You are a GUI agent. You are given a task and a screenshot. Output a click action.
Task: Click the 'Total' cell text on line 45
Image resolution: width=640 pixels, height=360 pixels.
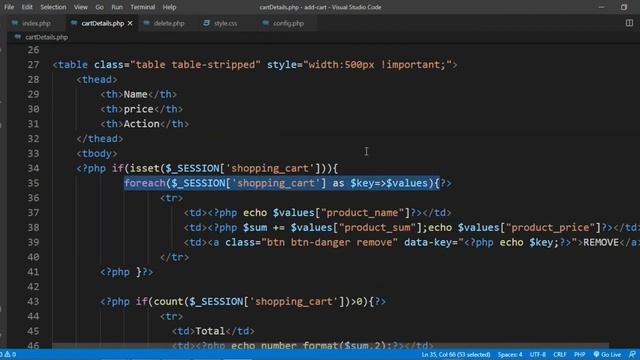click(x=210, y=331)
